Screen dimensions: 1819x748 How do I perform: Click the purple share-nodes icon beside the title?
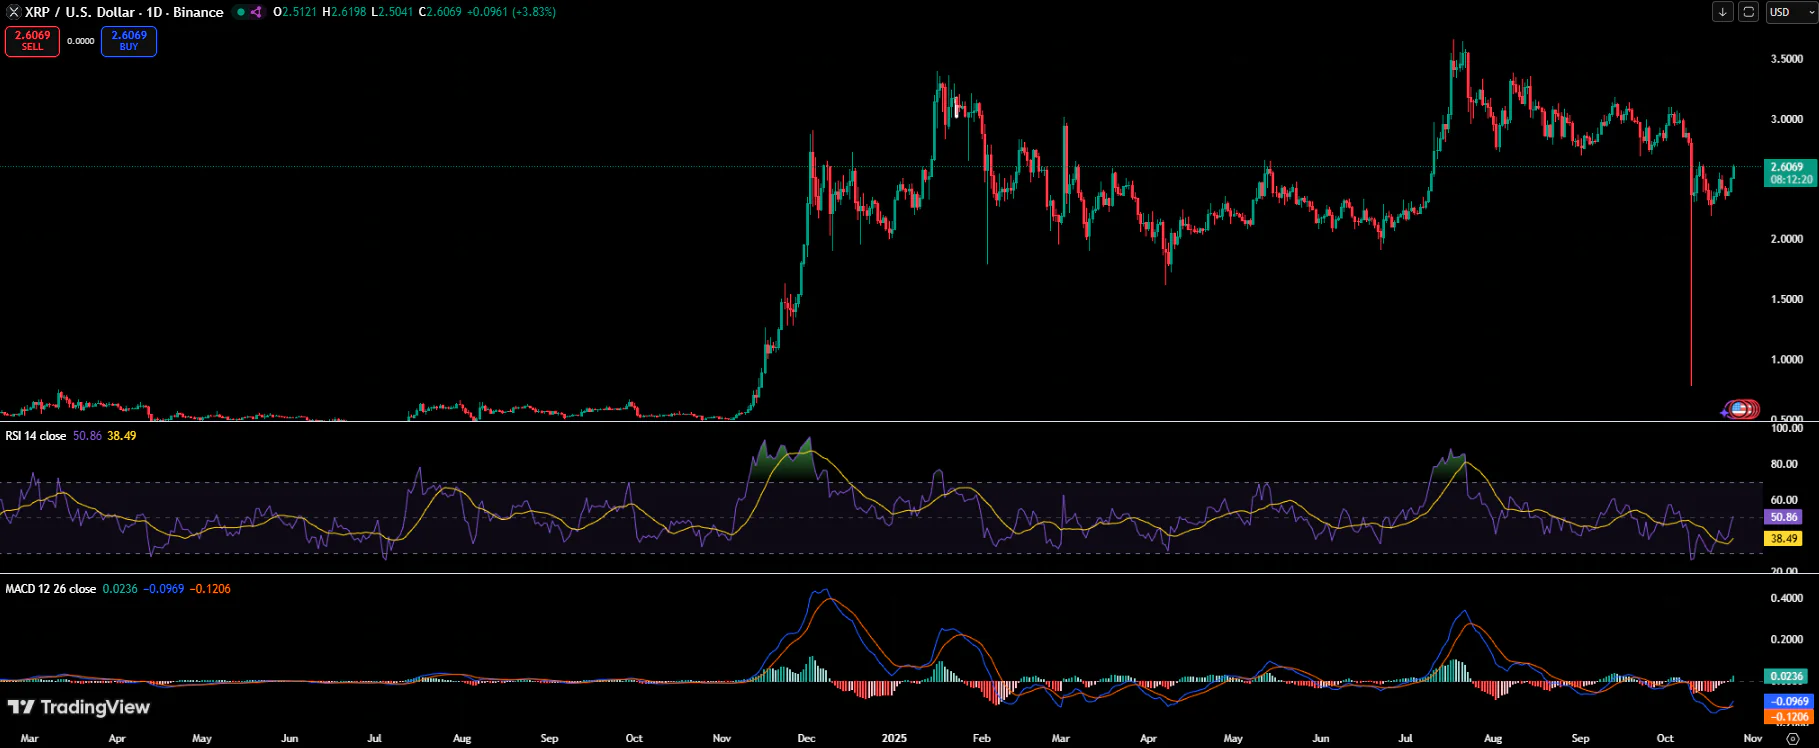coord(256,12)
